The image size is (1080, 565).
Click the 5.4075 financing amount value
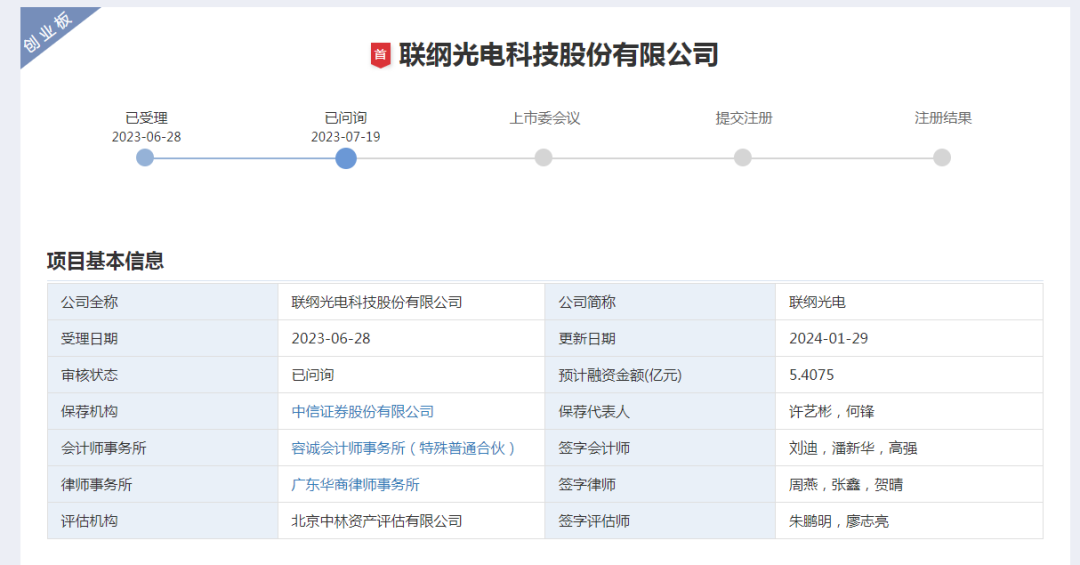(x=811, y=375)
